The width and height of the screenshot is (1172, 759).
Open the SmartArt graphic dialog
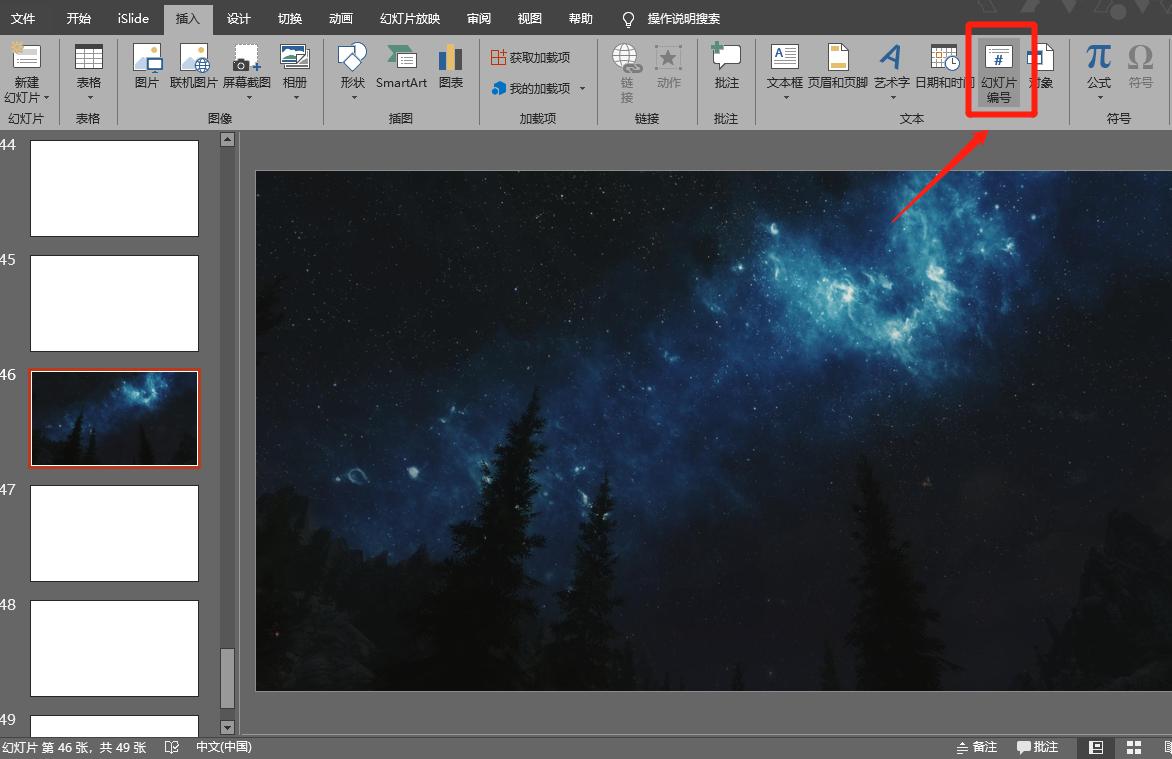(401, 66)
